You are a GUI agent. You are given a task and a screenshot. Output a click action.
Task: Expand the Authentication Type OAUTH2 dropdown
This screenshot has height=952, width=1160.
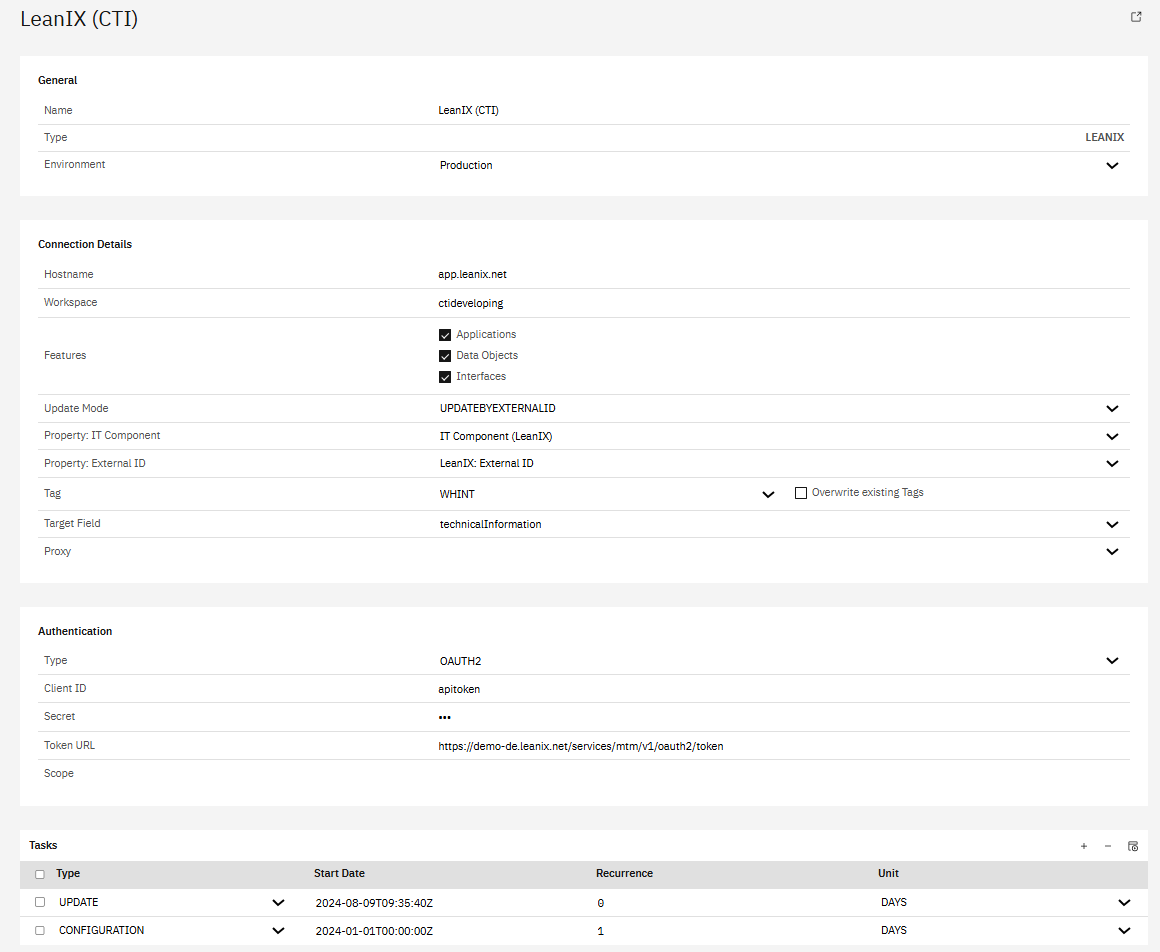click(x=1112, y=661)
